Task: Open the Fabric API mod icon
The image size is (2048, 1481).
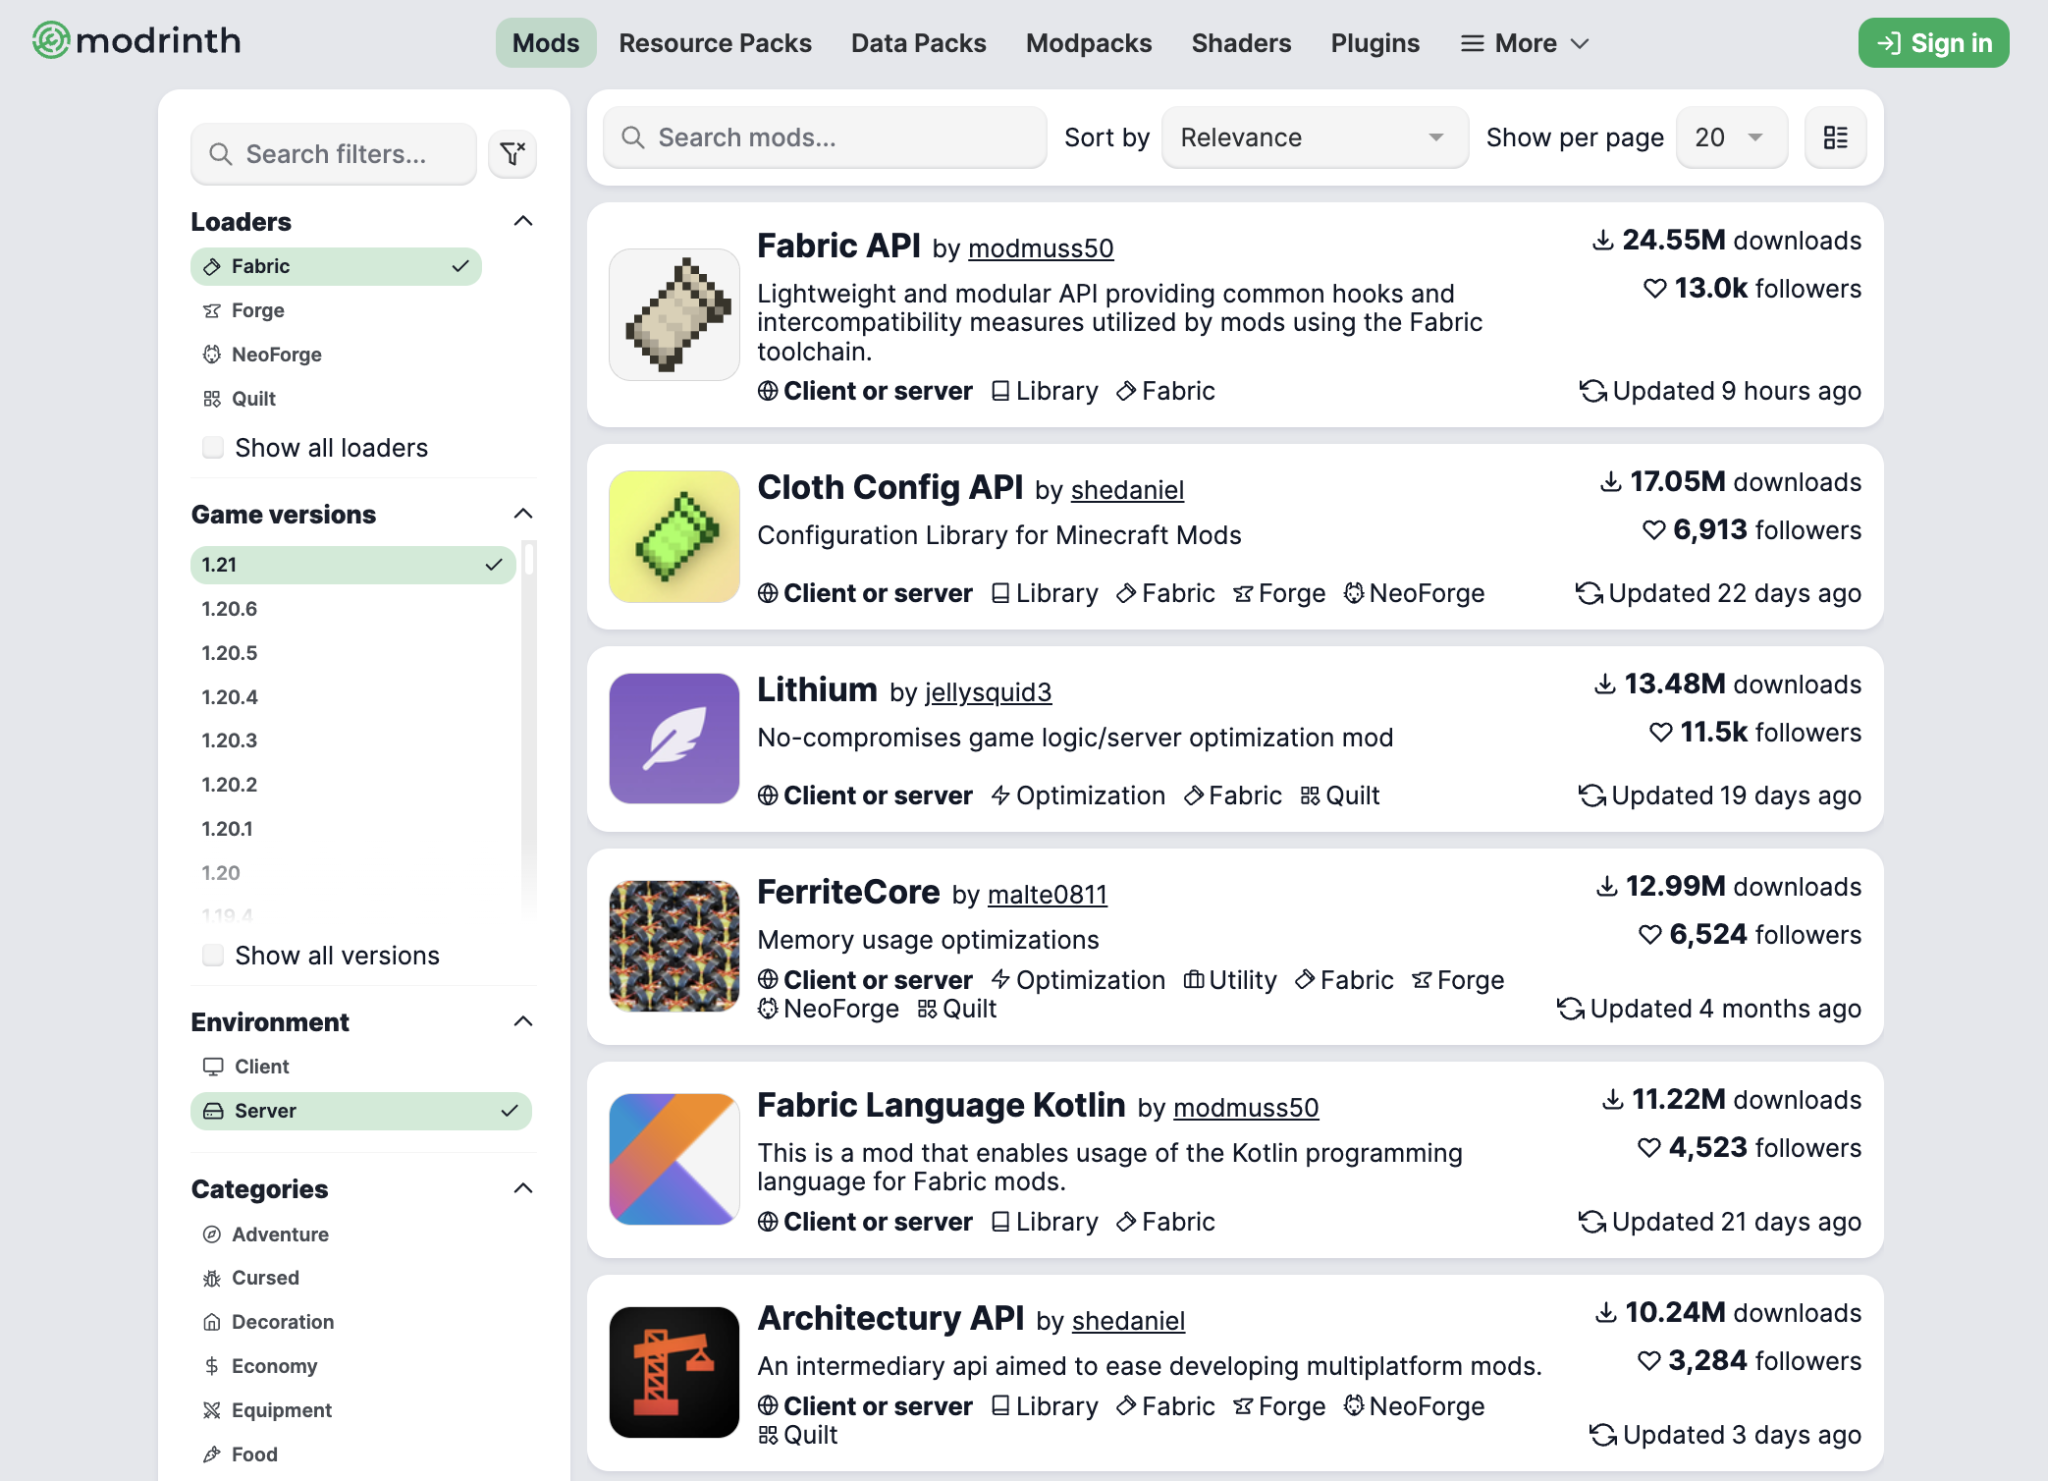Action: (674, 315)
